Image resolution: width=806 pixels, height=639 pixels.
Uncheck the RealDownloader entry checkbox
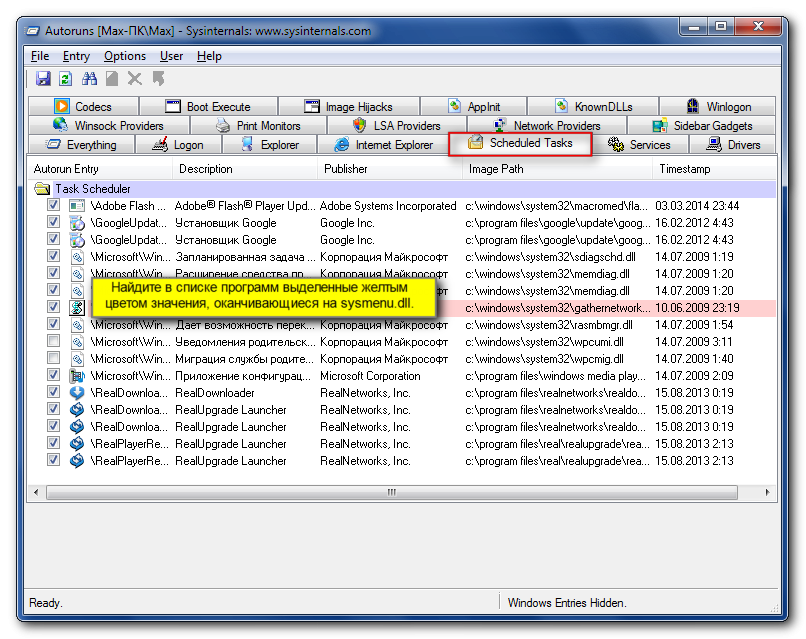point(53,392)
